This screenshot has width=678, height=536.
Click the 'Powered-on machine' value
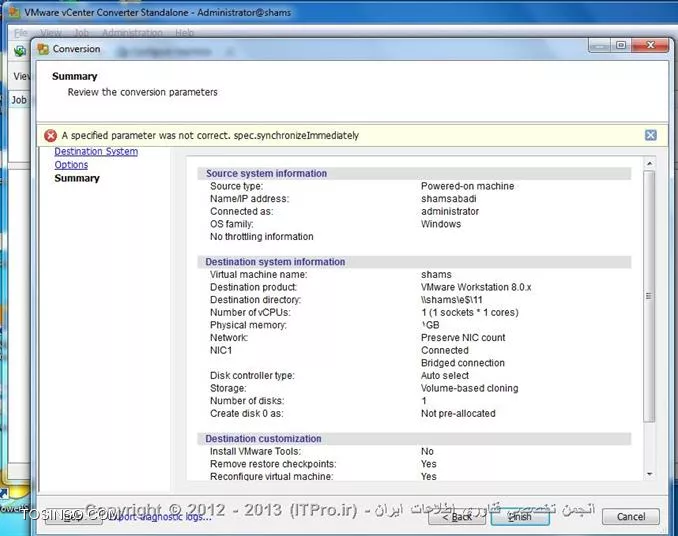click(467, 186)
